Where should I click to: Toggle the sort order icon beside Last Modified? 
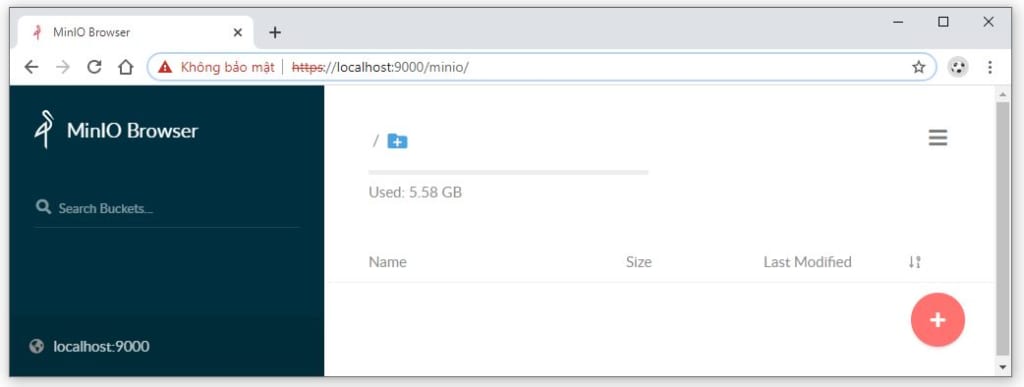pos(914,262)
